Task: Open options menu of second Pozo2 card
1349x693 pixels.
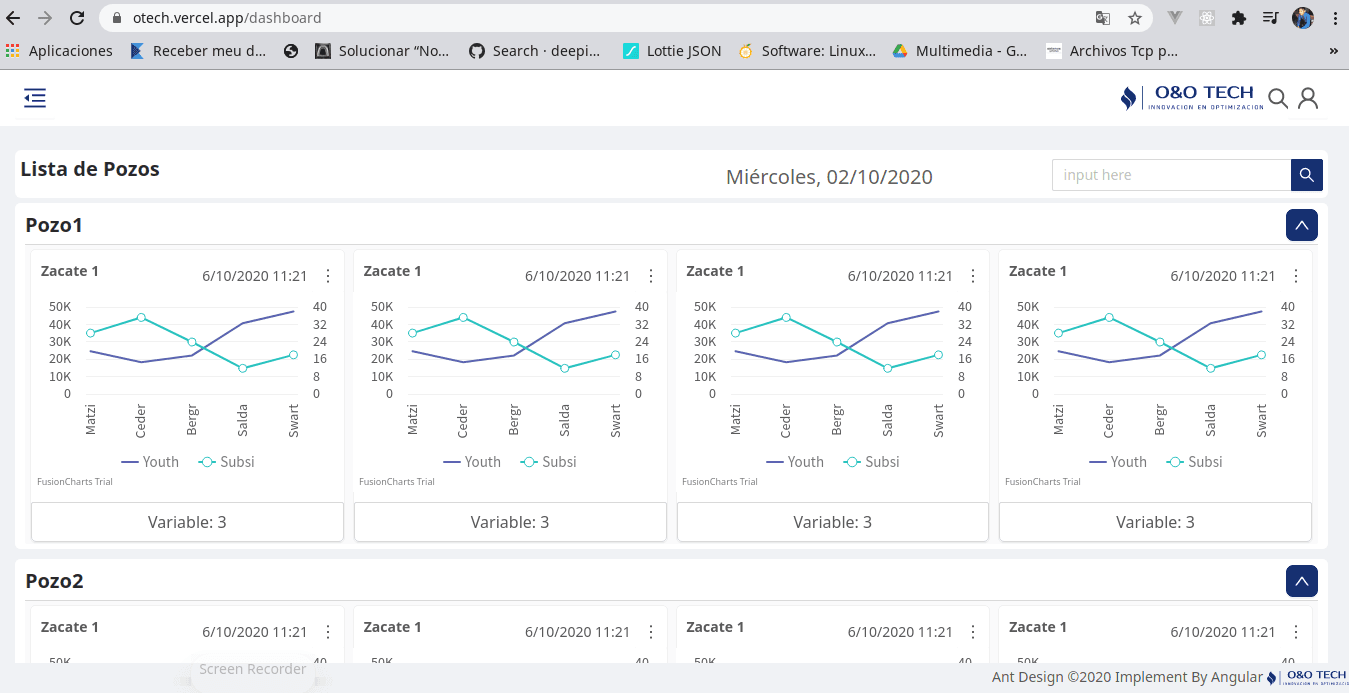Action: (651, 632)
